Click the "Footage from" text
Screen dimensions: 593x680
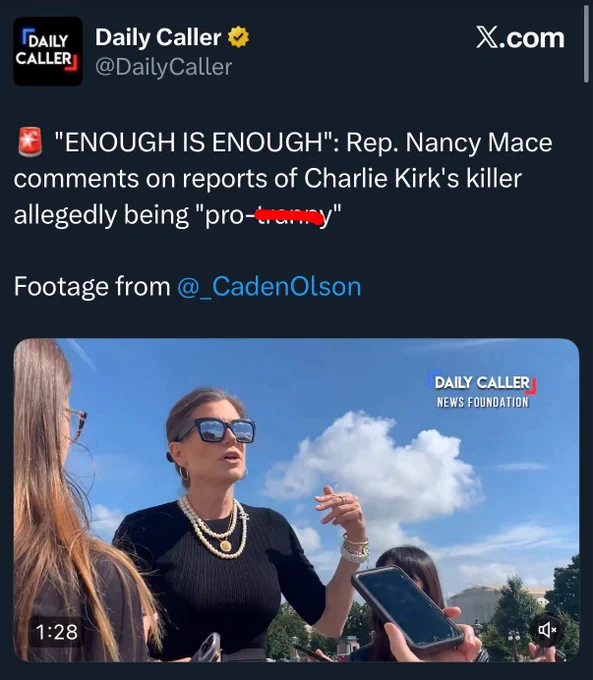92,287
